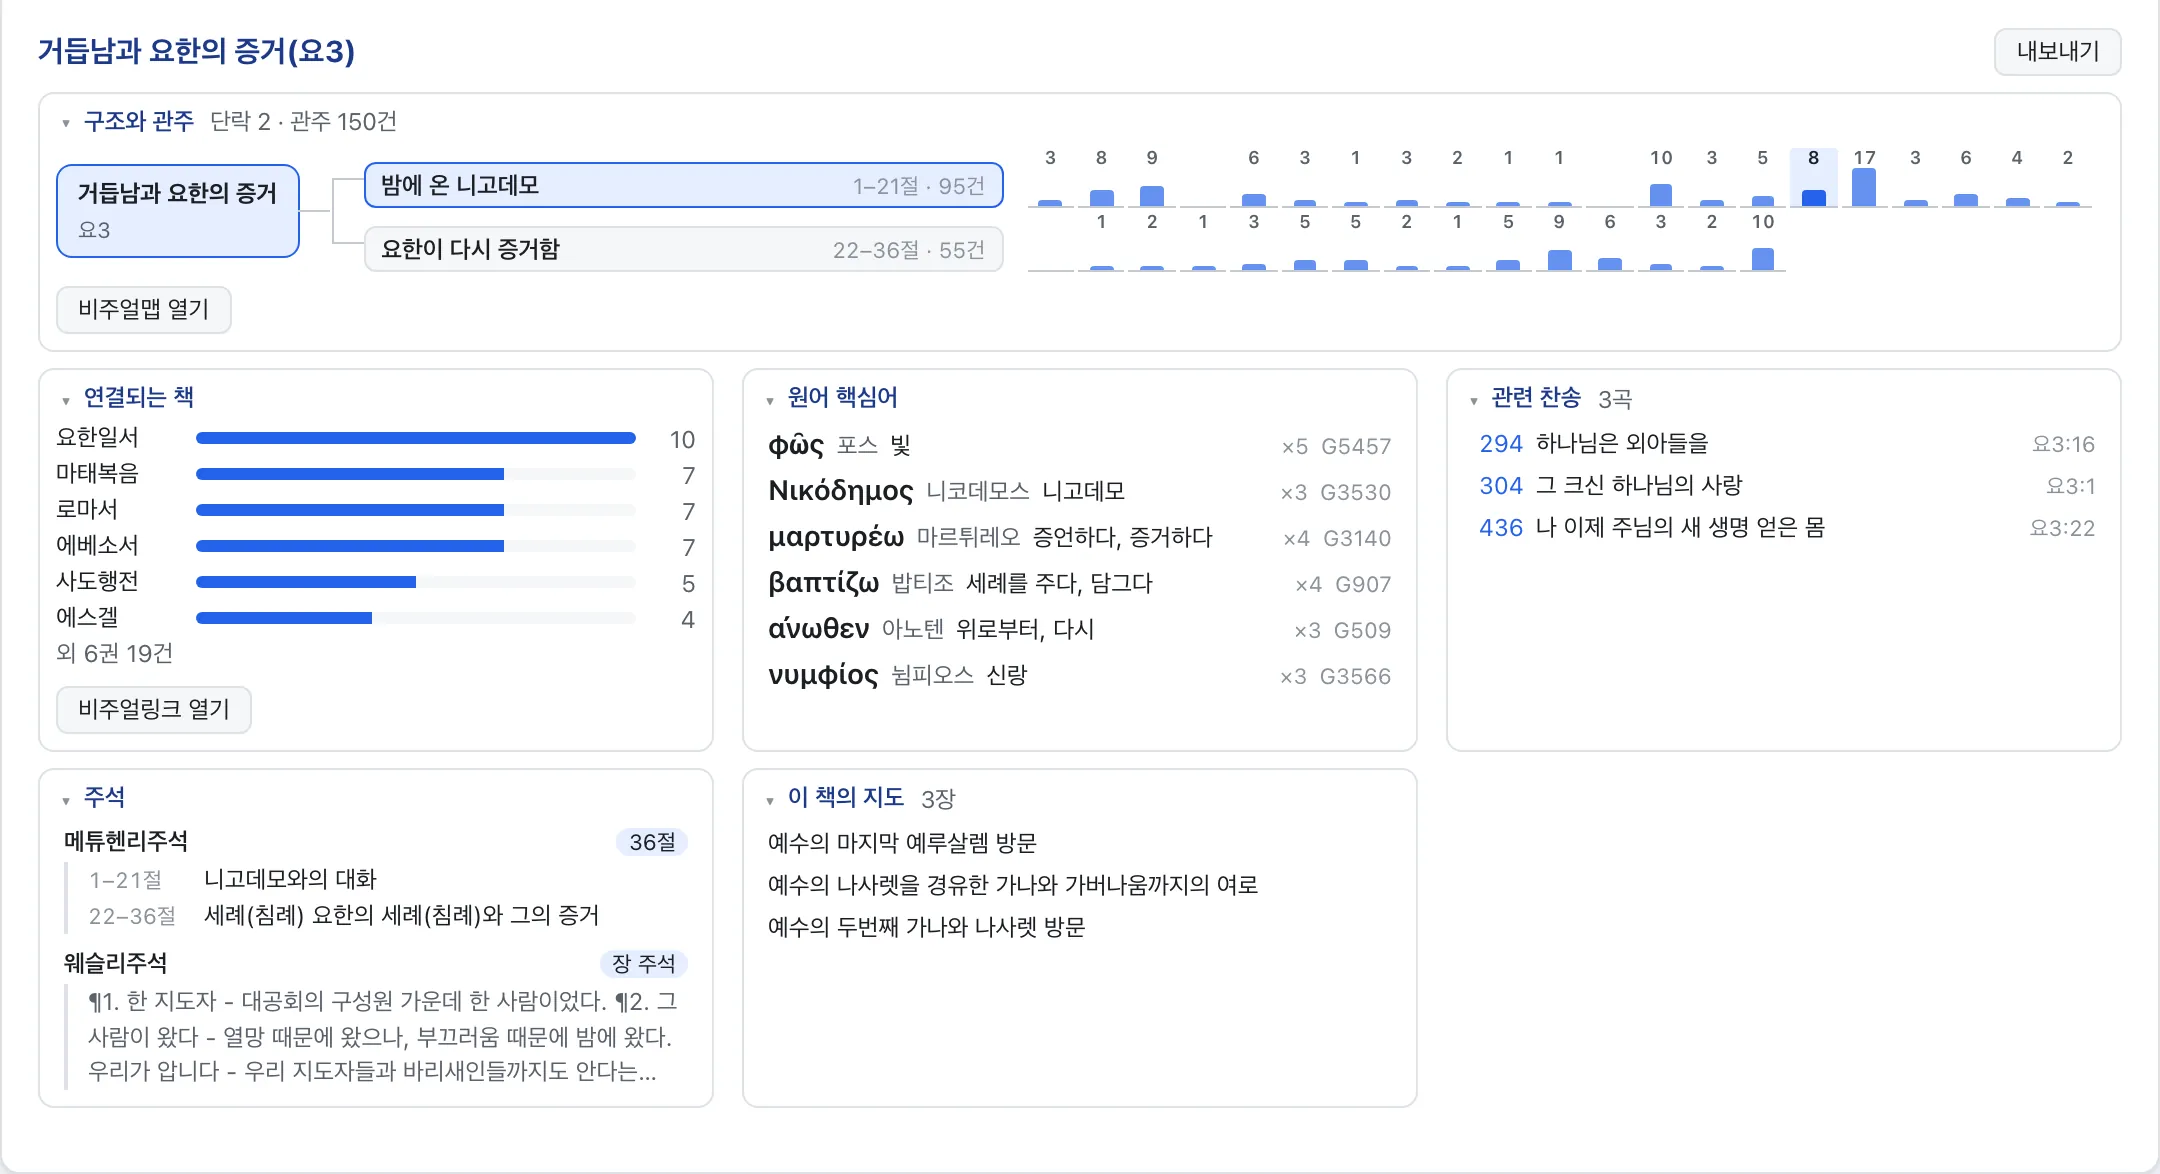Click the verse bar labeled 17

(x=1864, y=179)
